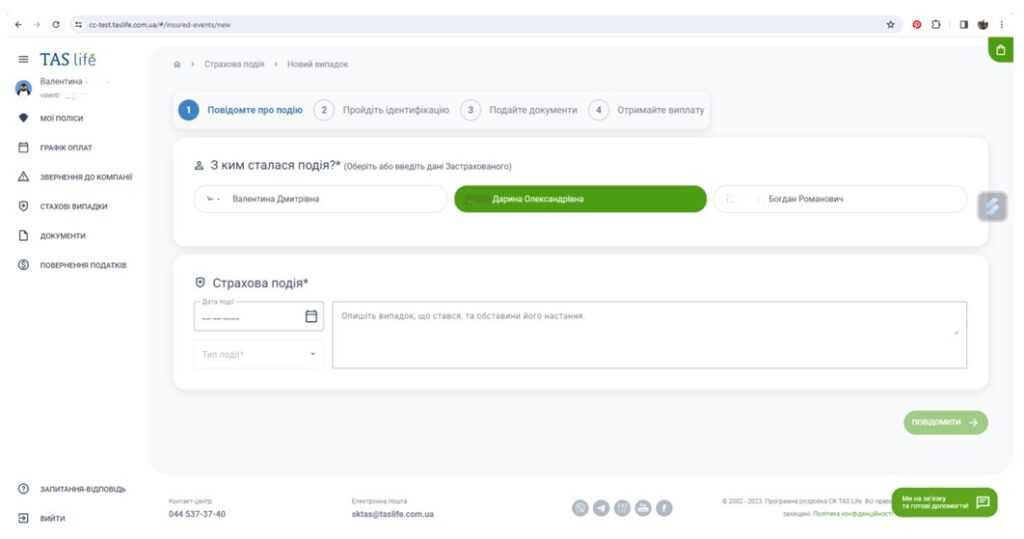1024x539 pixels.
Task: Select insured person Богдан Романович
Action: tap(840, 199)
